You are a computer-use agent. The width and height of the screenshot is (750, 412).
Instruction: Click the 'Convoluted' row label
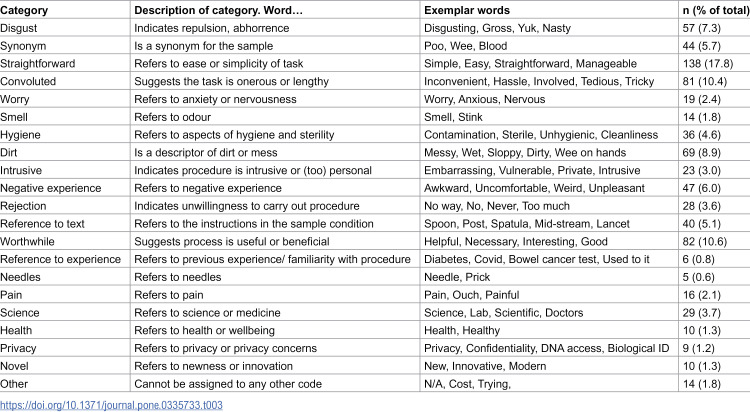coord(28,81)
